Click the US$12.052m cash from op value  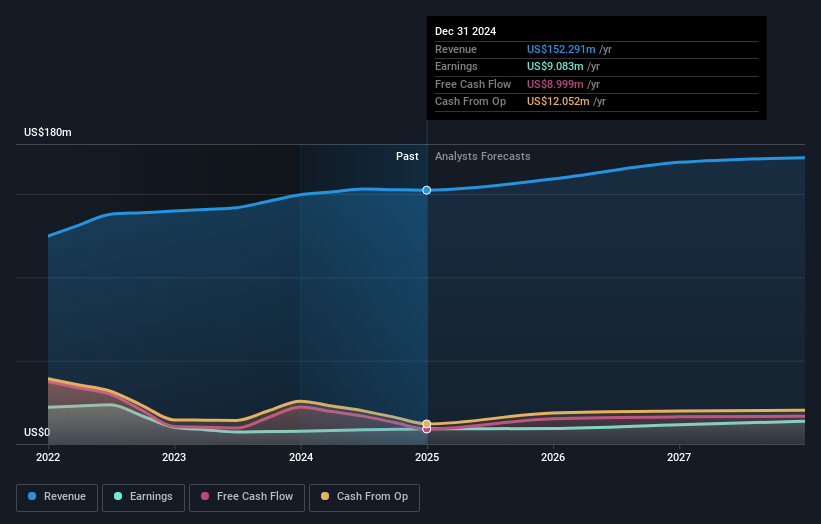(558, 102)
